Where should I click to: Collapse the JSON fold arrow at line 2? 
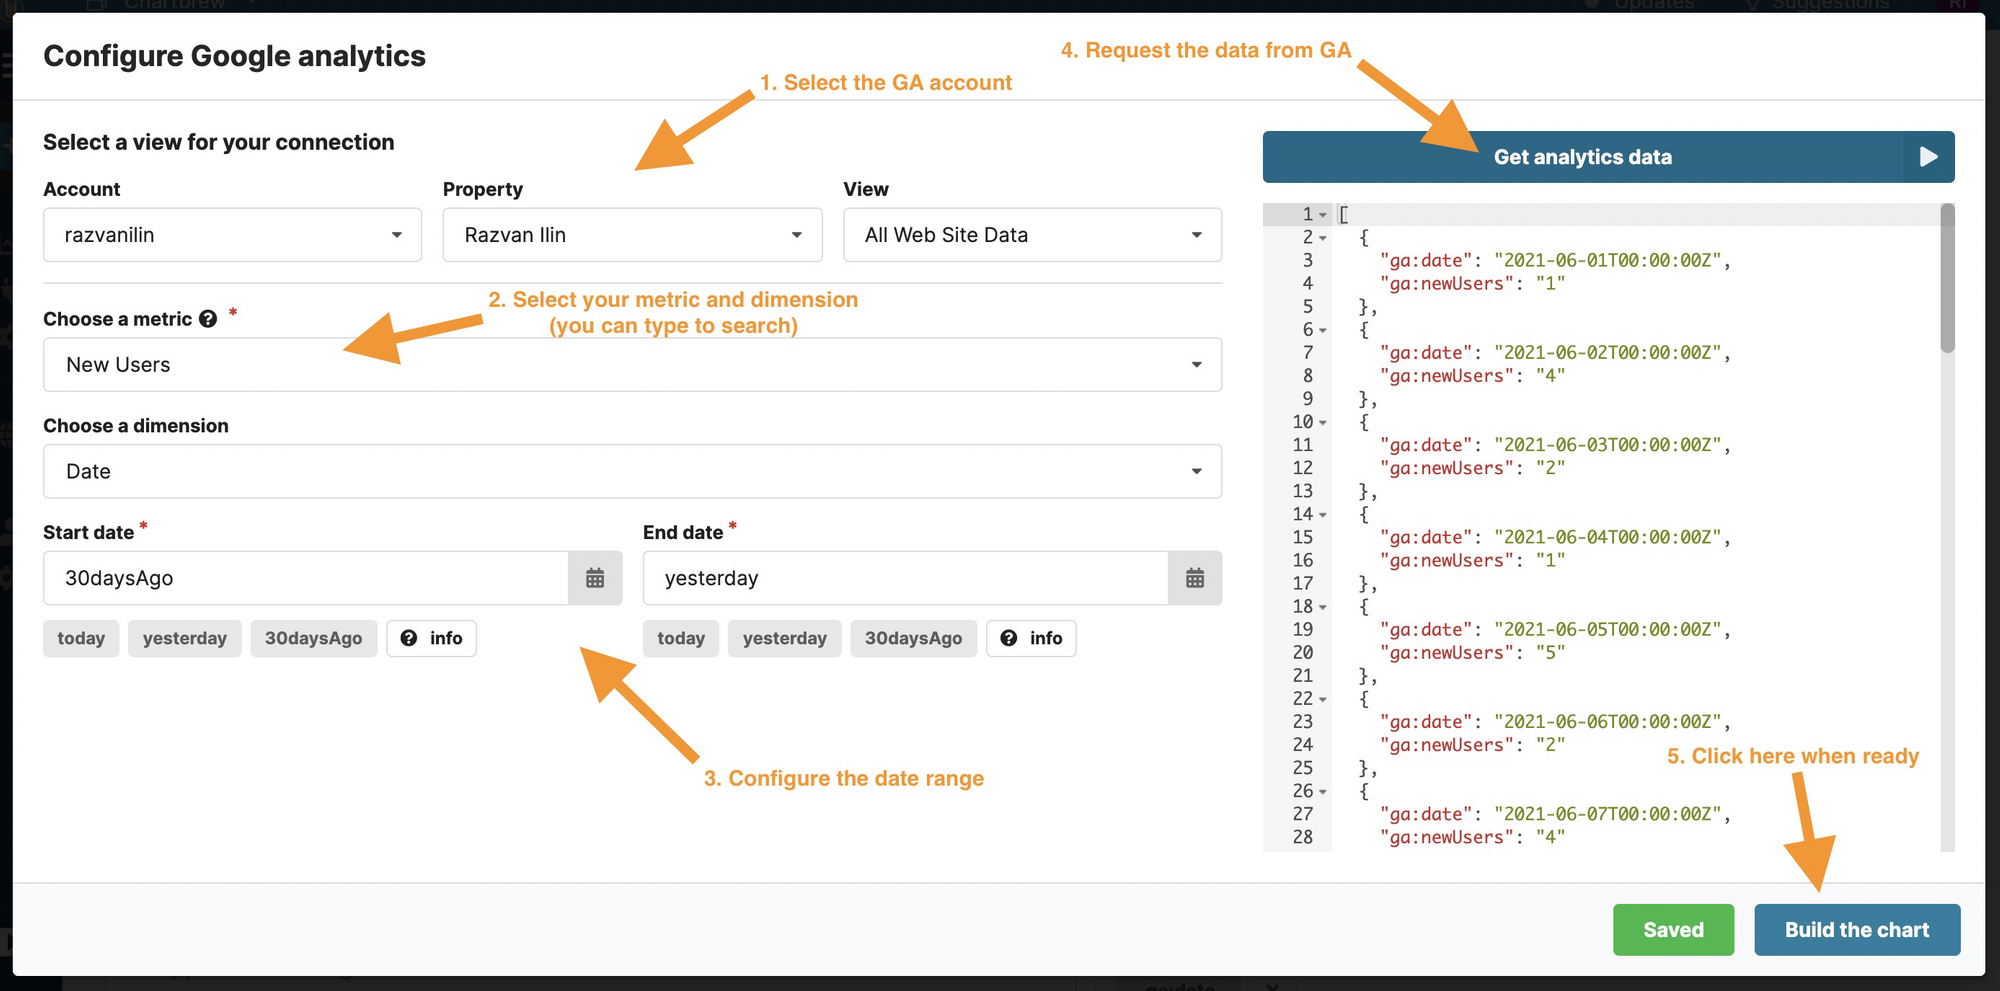tap(1323, 238)
